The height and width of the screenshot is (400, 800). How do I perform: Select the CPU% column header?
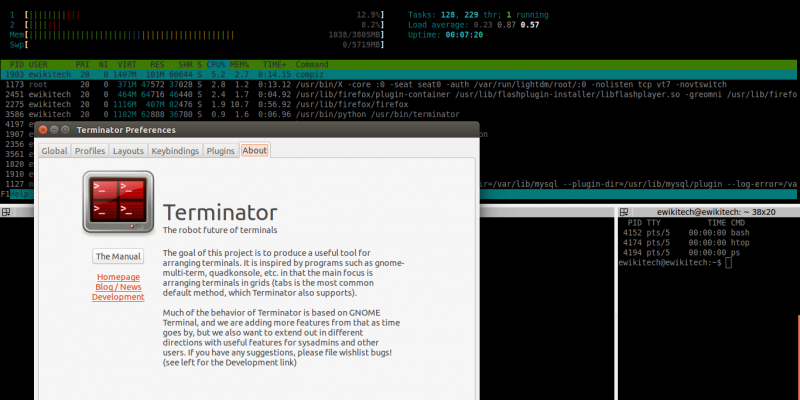tap(216, 64)
